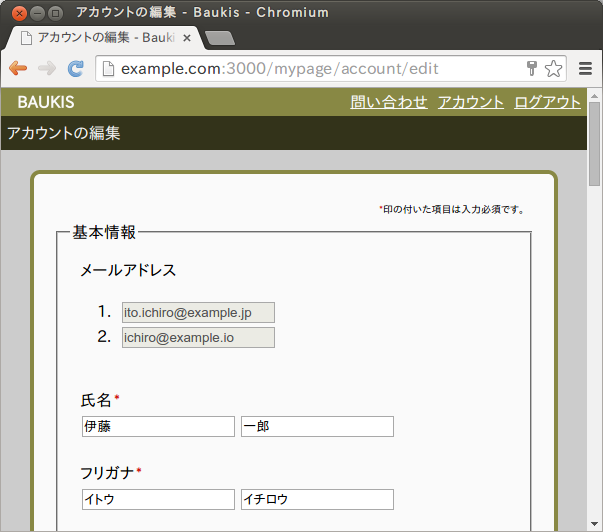Reload the current page
This screenshot has width=603, height=532.
(x=75, y=68)
